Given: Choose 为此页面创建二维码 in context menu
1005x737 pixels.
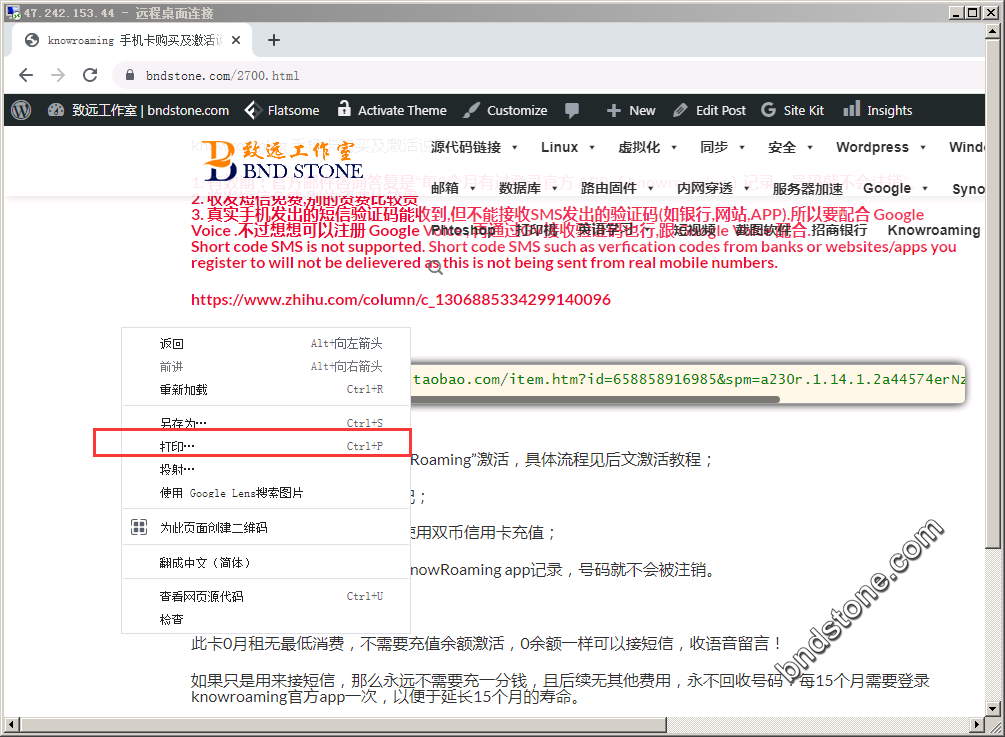Looking at the screenshot, I should 266,527.
